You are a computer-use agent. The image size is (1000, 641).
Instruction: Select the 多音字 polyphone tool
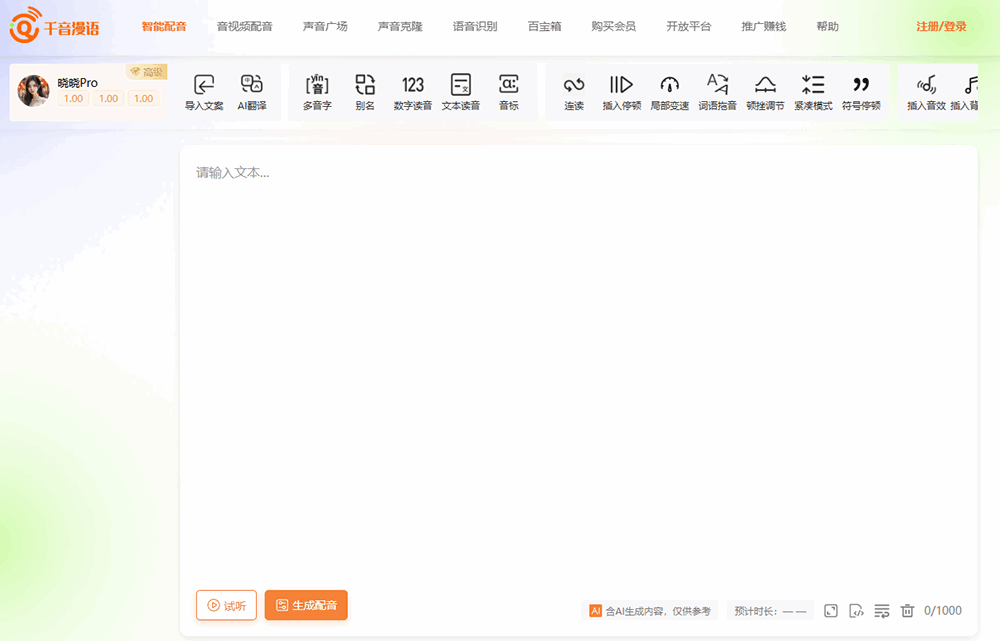[x=317, y=92]
